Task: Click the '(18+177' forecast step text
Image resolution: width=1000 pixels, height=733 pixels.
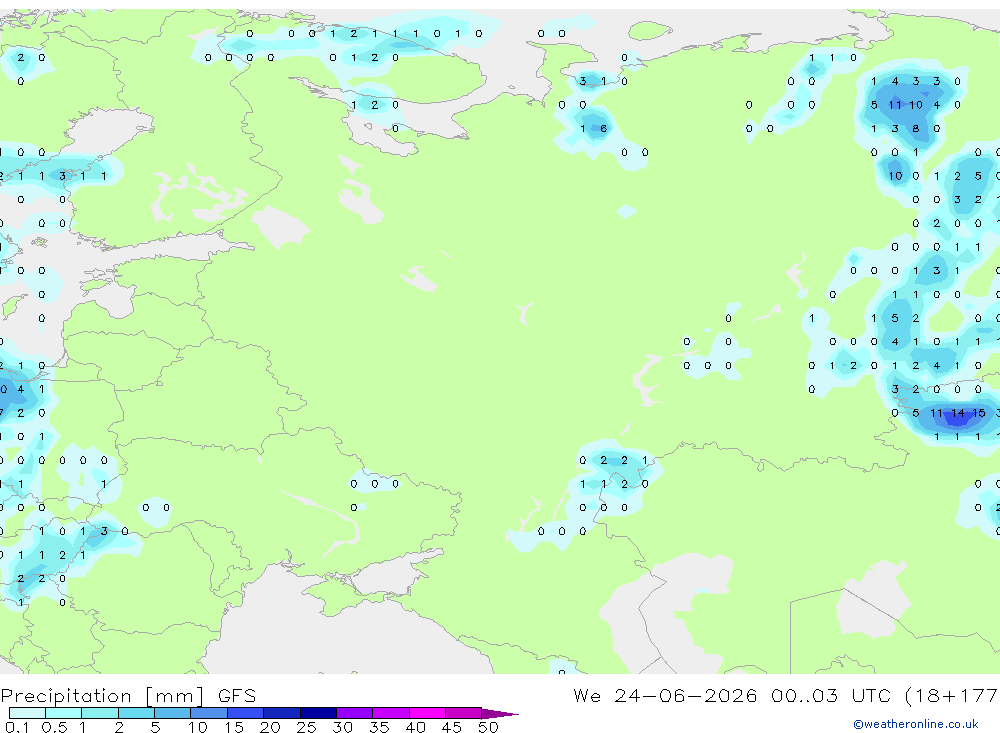Action: [x=952, y=696]
